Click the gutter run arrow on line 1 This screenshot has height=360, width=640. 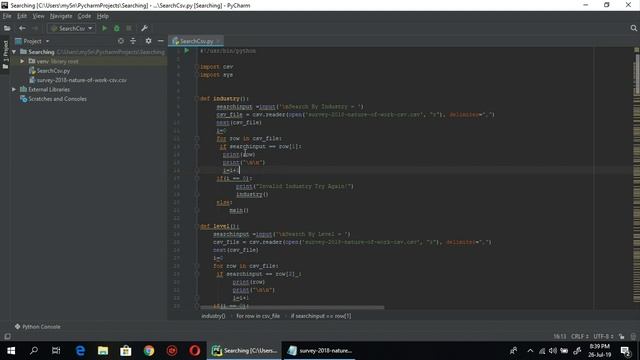[x=187, y=51]
